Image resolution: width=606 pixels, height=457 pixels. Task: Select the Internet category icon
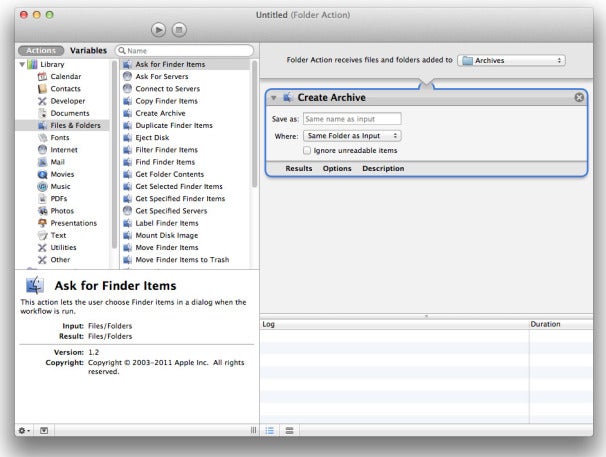click(x=42, y=150)
